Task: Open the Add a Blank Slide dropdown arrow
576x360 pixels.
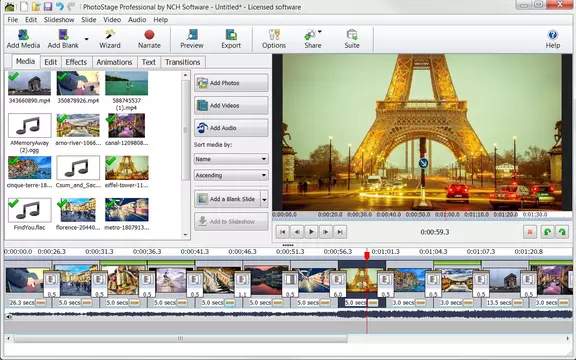Action: [x=264, y=199]
